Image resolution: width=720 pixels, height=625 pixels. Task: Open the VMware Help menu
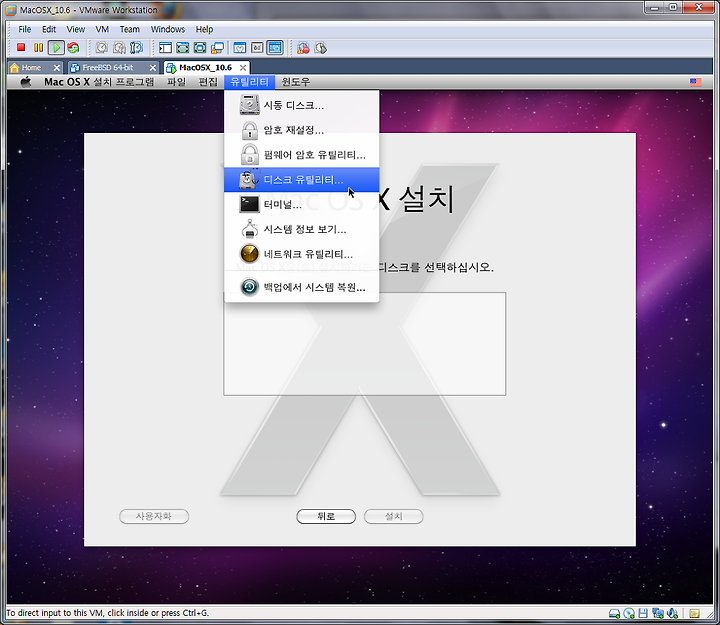pyautogui.click(x=204, y=29)
